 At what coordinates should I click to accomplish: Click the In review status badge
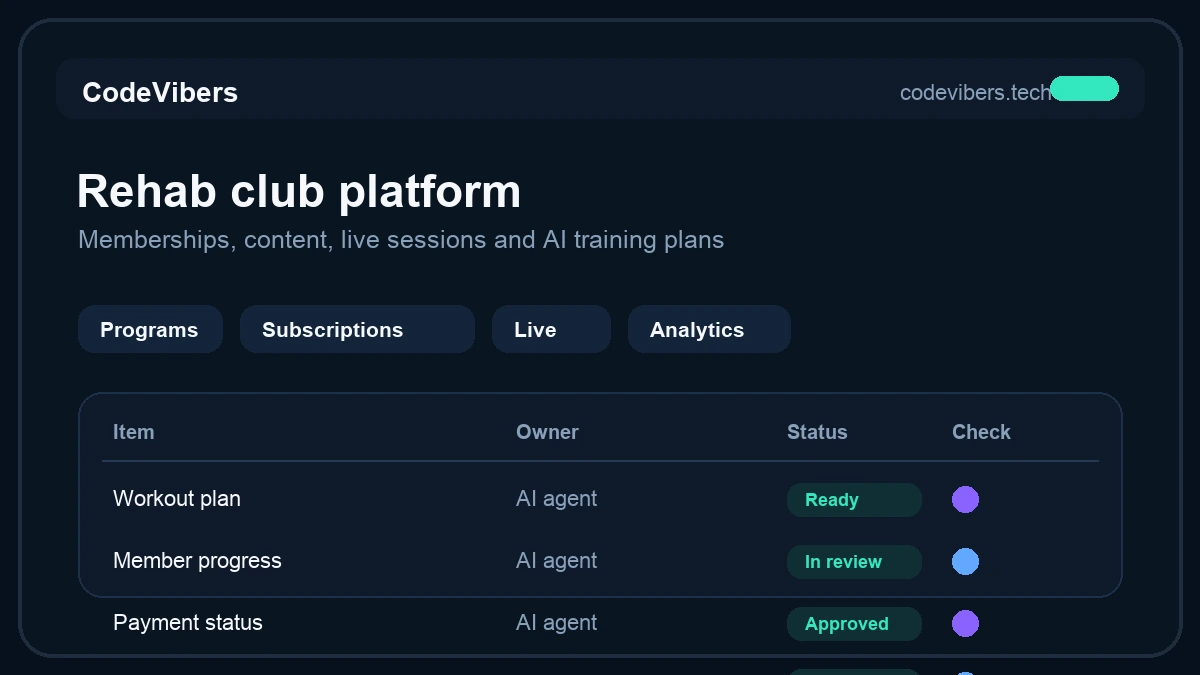[x=854, y=562]
